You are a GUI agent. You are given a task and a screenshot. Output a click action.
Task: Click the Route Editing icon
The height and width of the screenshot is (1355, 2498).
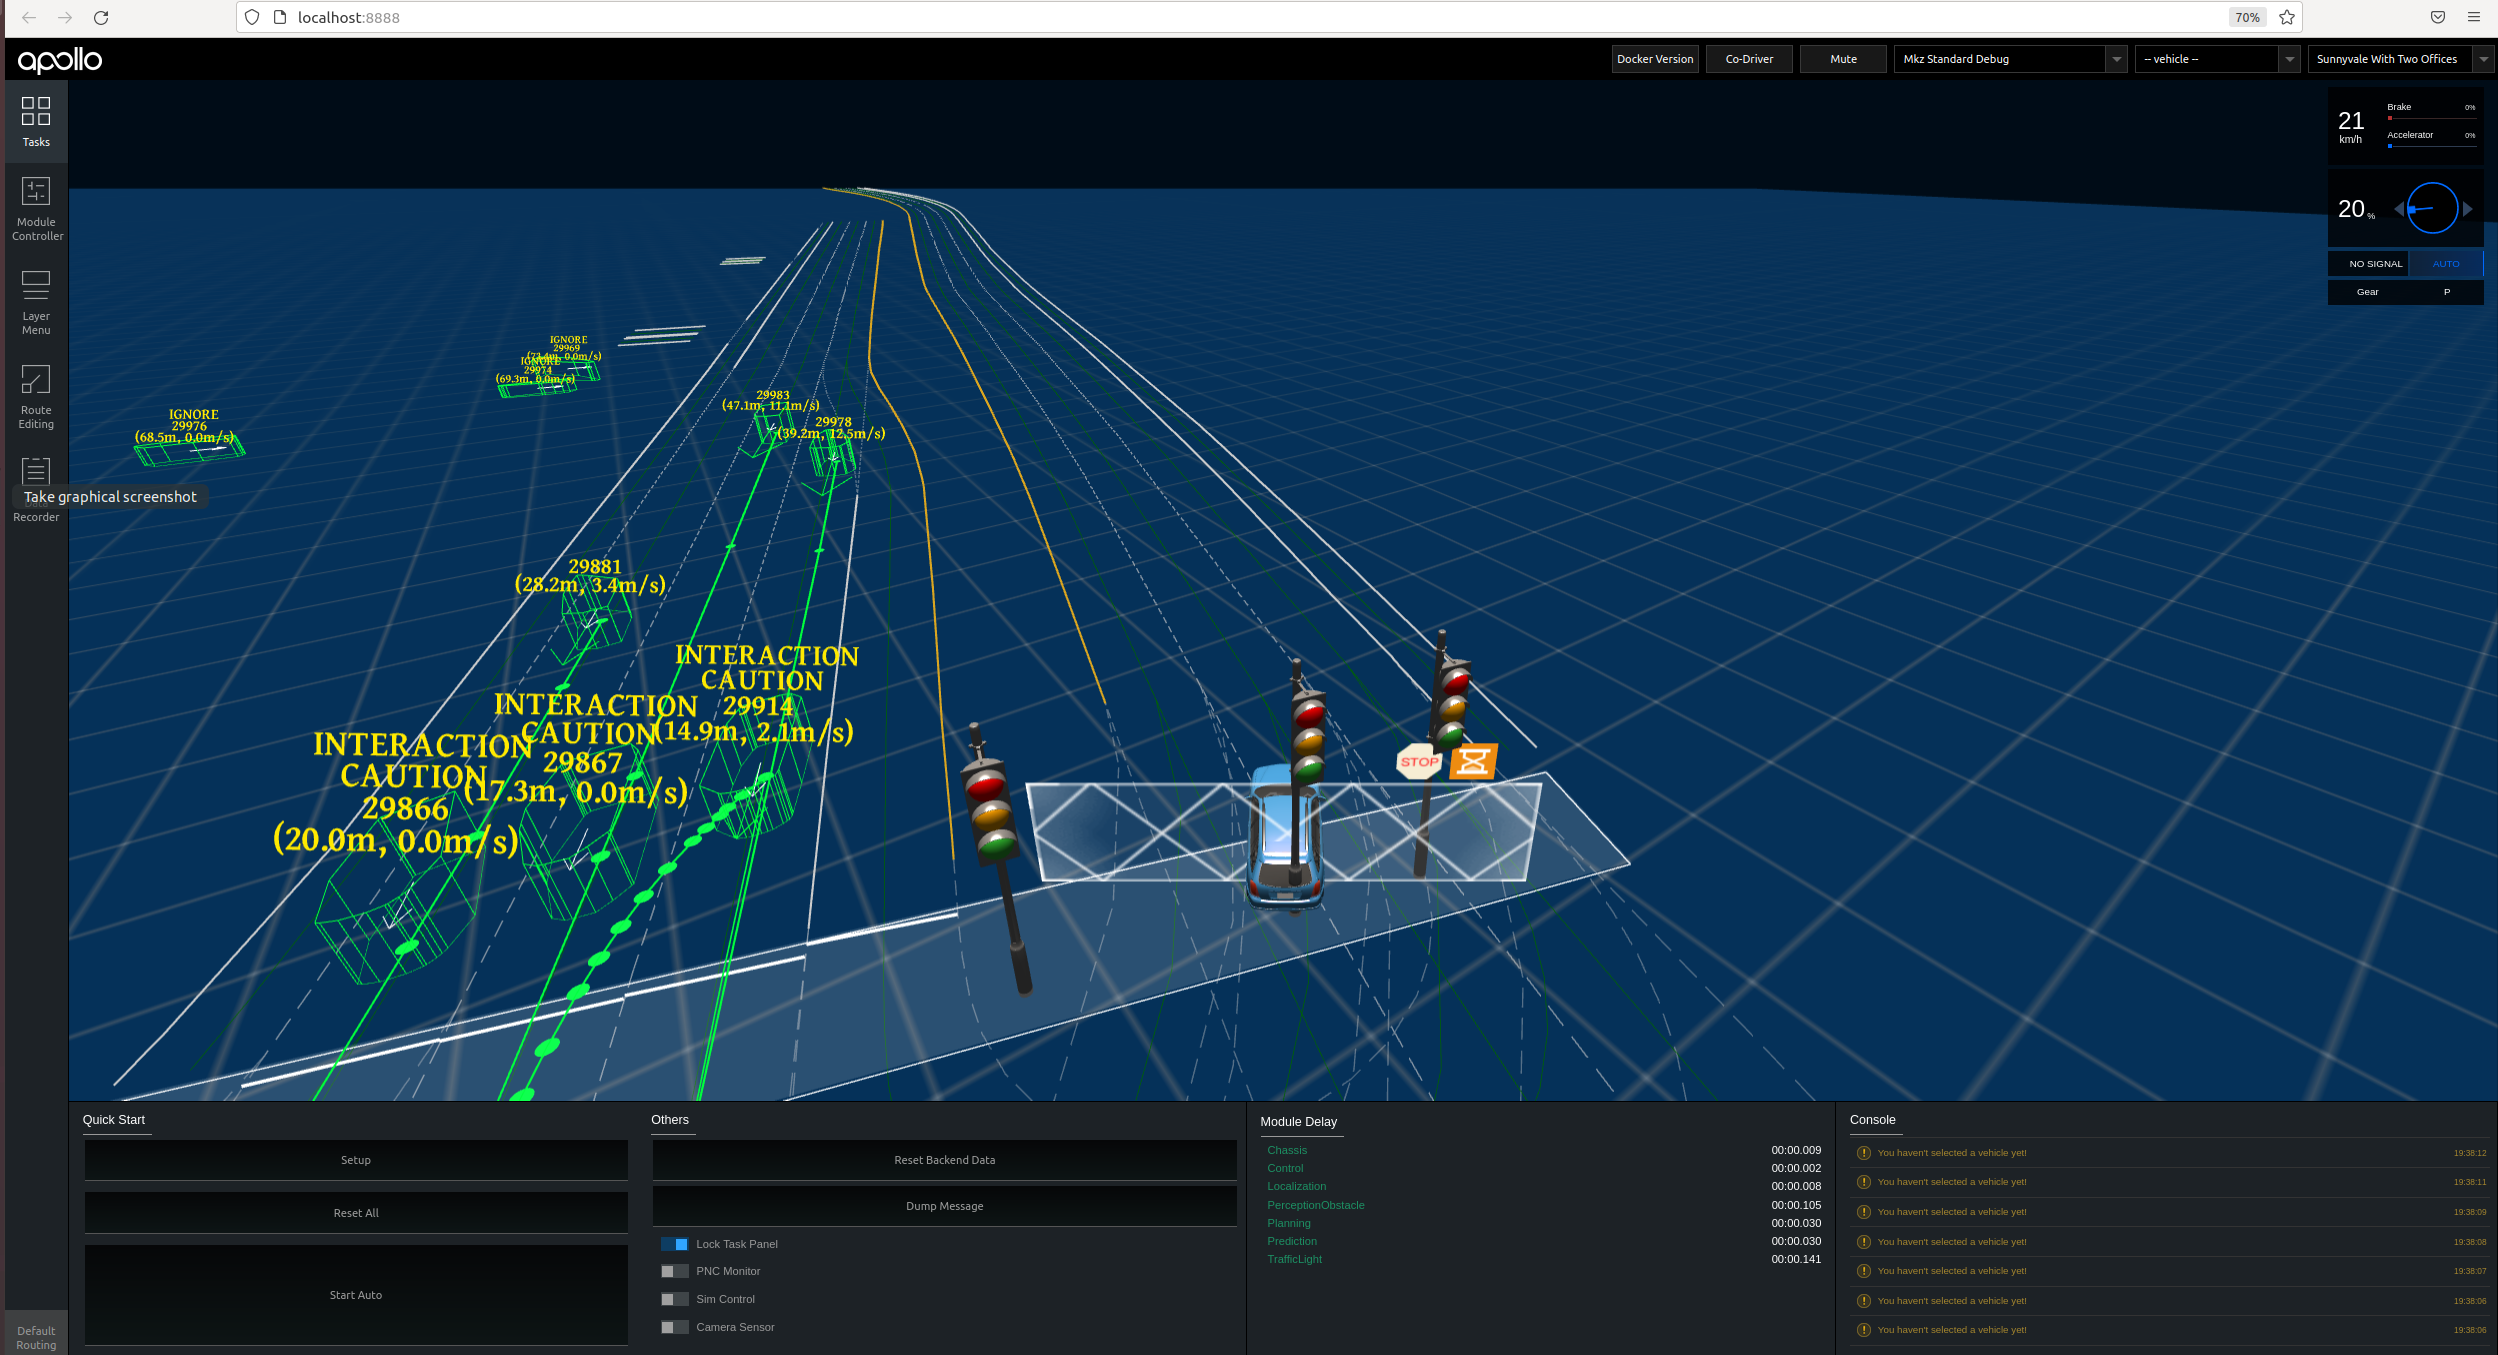coord(36,396)
